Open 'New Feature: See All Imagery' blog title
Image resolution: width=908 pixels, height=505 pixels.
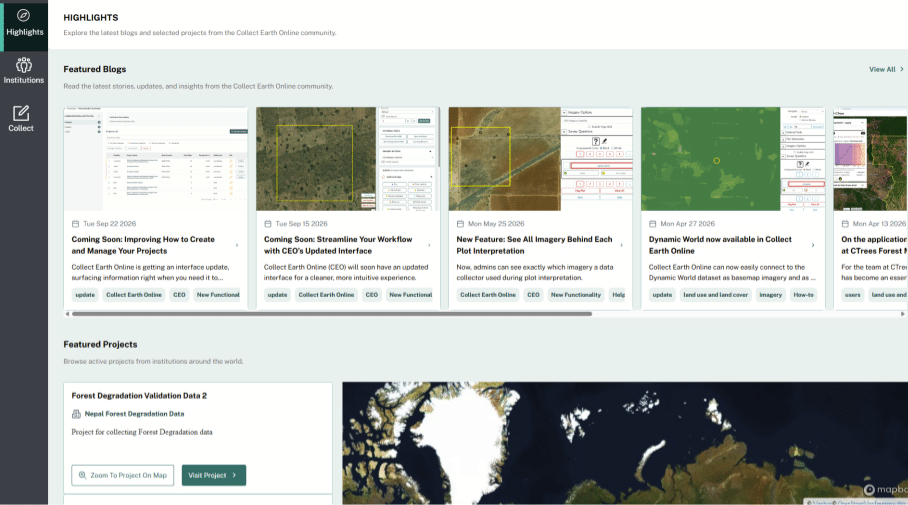coord(534,245)
